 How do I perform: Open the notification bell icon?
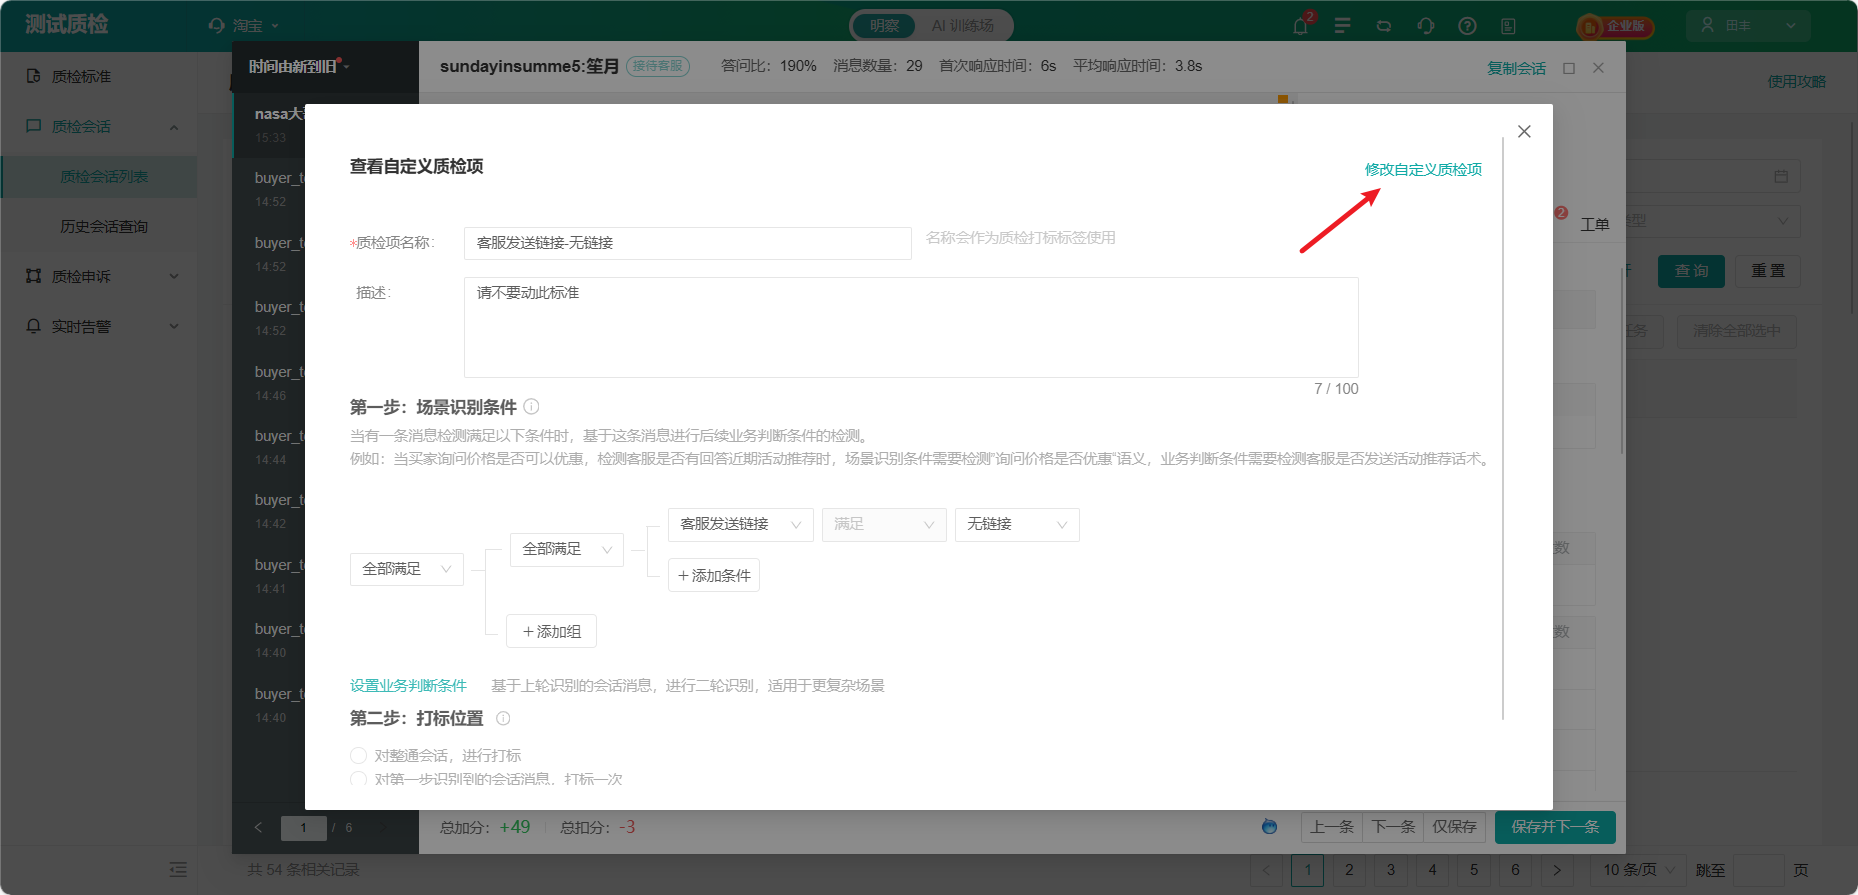[x=1300, y=26]
